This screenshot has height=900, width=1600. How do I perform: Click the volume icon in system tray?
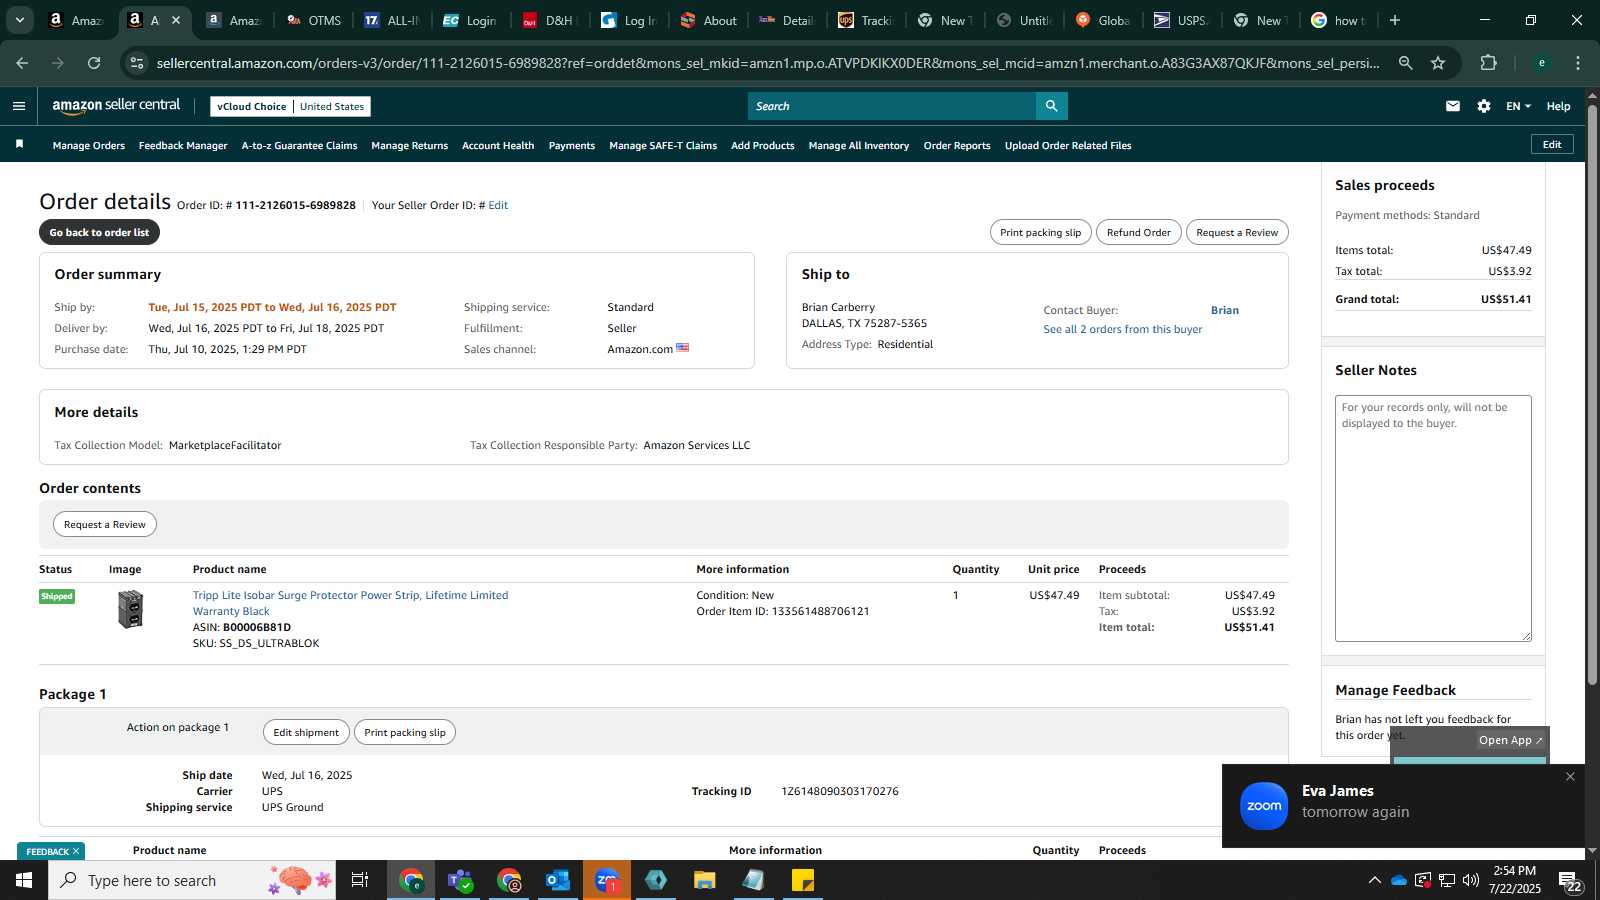click(1471, 880)
